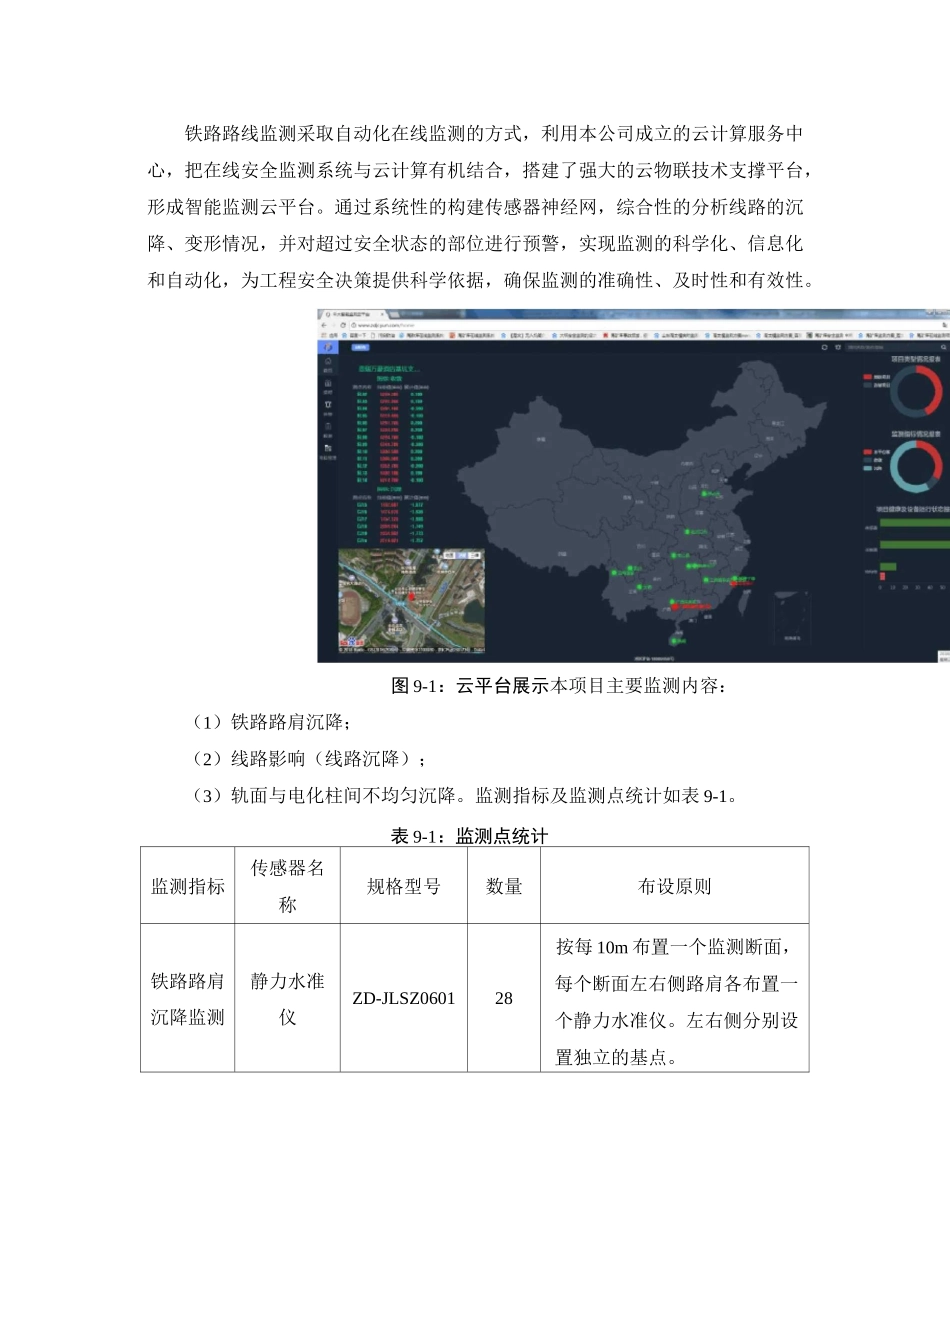The height and width of the screenshot is (1318, 950).
Task: Click table cell 'ZD-JLSZ0601'
Action: tap(404, 998)
